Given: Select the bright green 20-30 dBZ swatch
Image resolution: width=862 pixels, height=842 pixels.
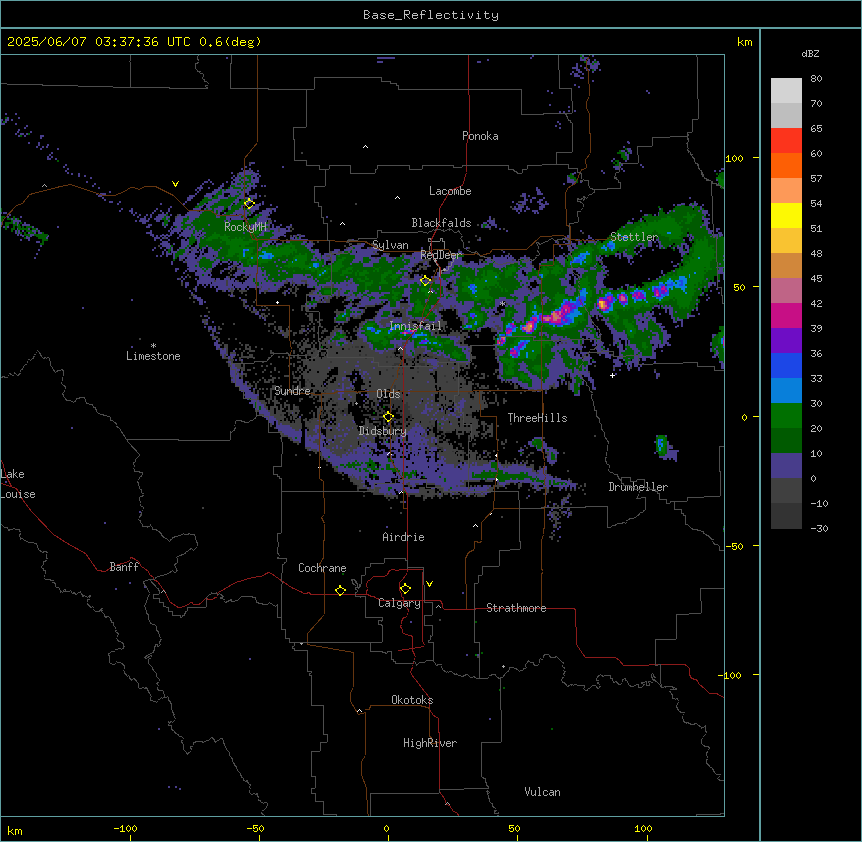Looking at the screenshot, I should tap(786, 416).
